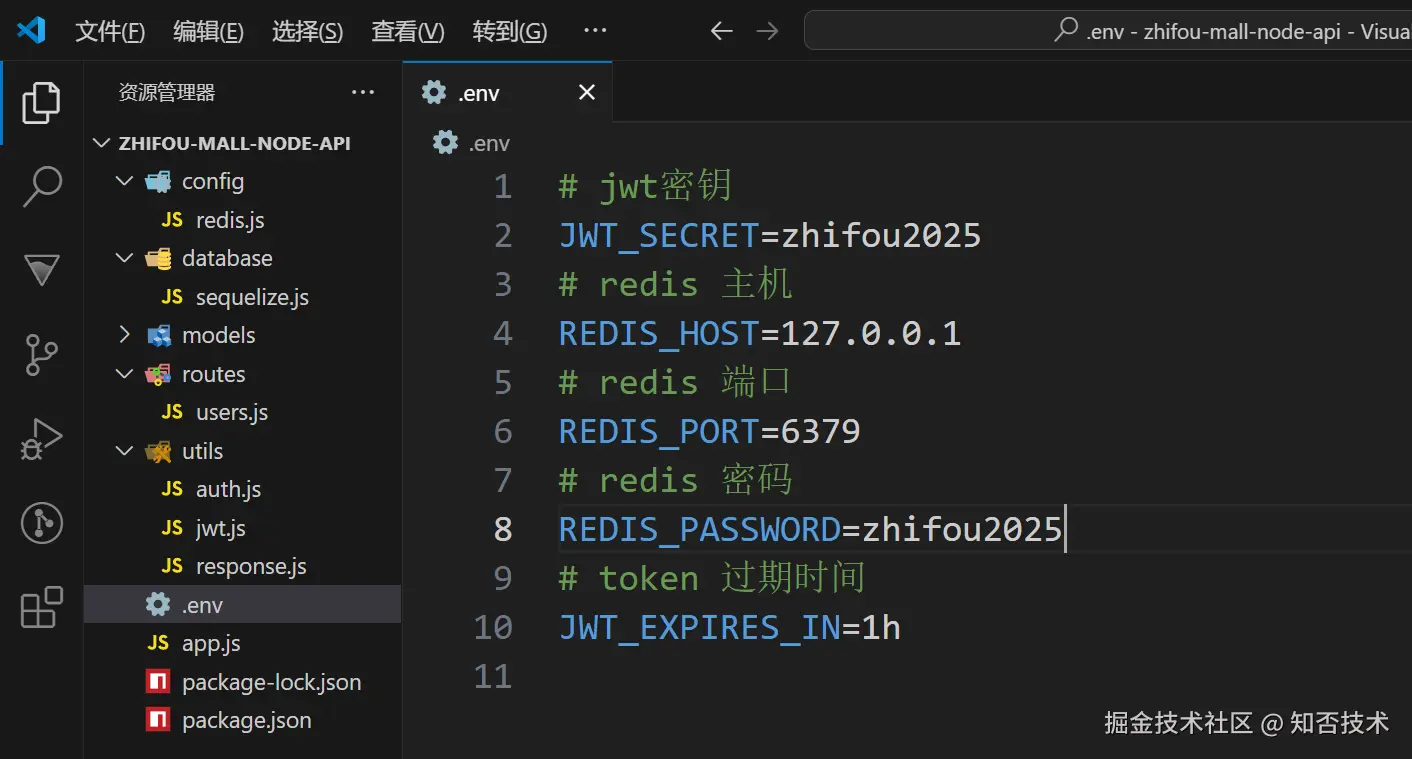Click the utils folder icon
Viewport: 1412px width, 759px height.
click(x=158, y=451)
